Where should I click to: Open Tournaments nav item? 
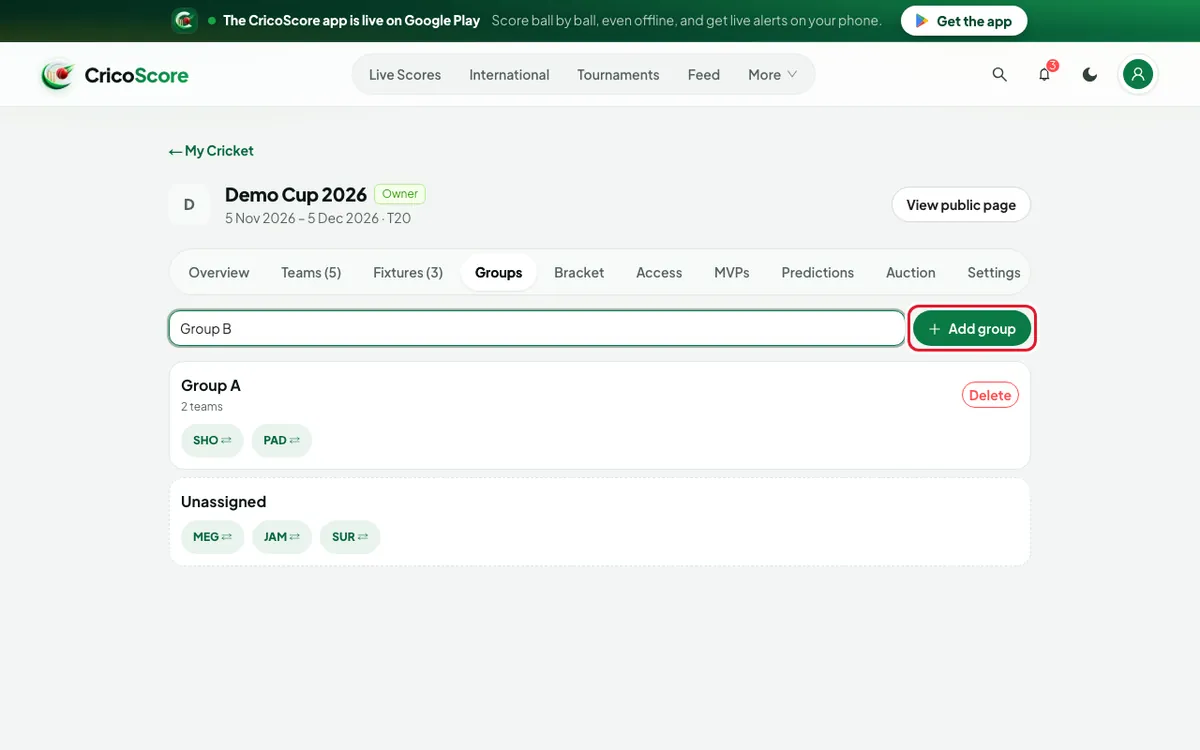pos(618,75)
